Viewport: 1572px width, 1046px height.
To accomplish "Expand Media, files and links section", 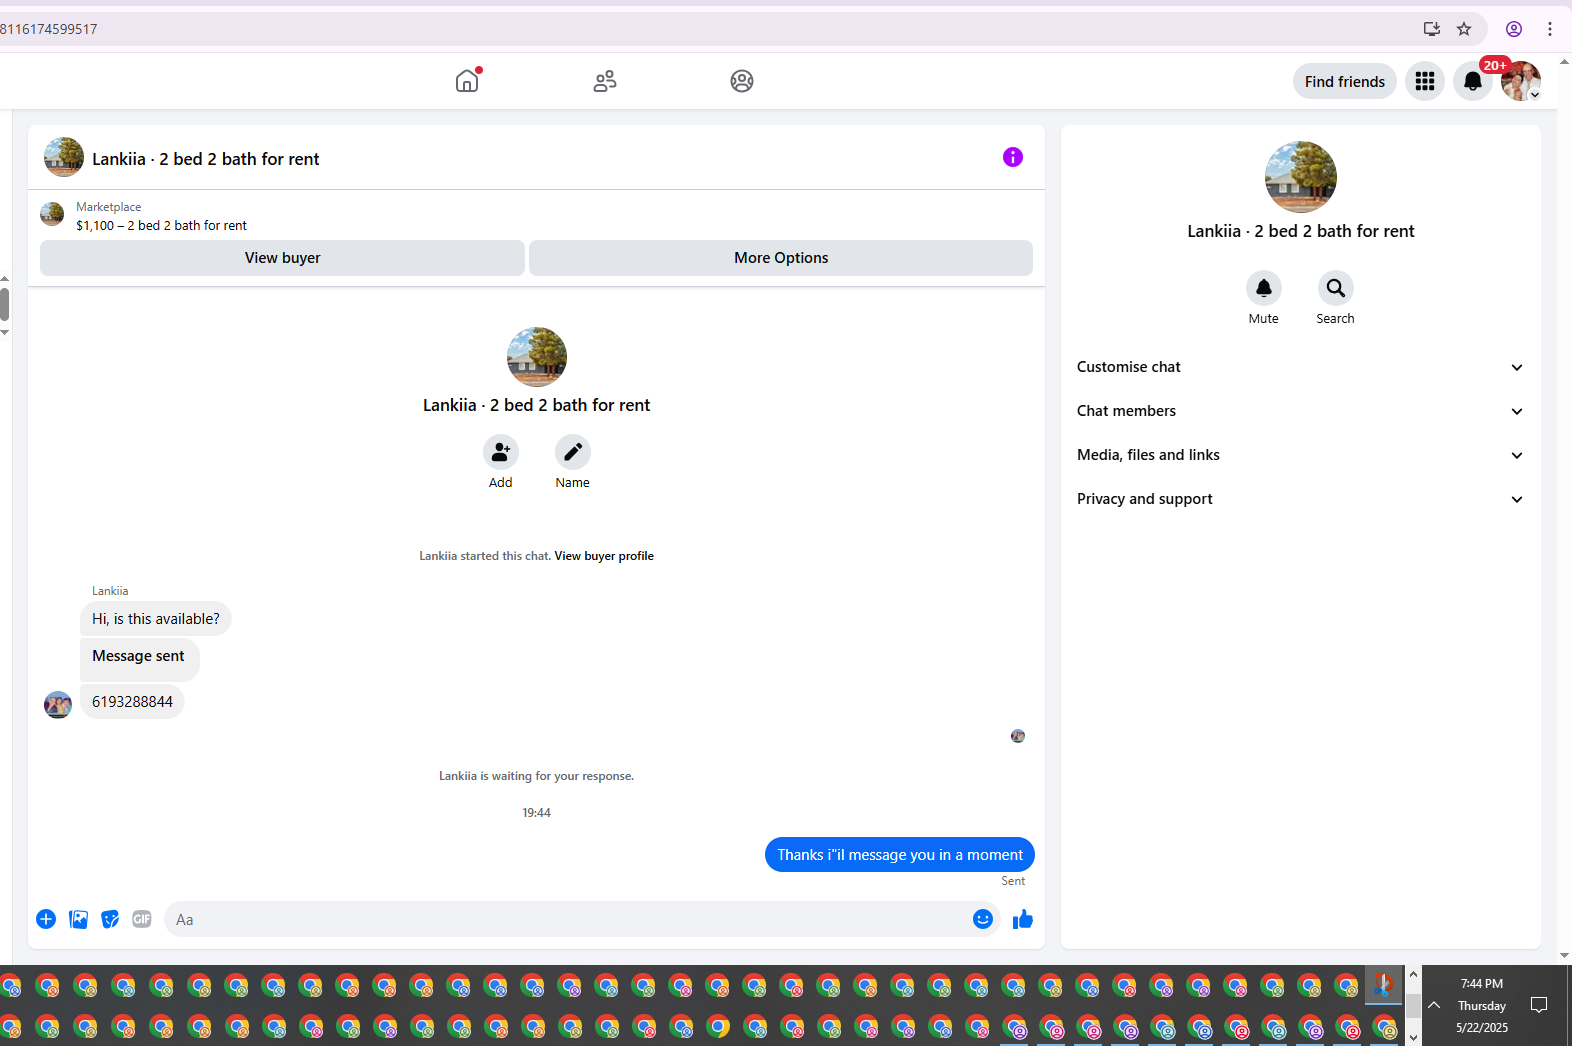I will pos(1301,455).
